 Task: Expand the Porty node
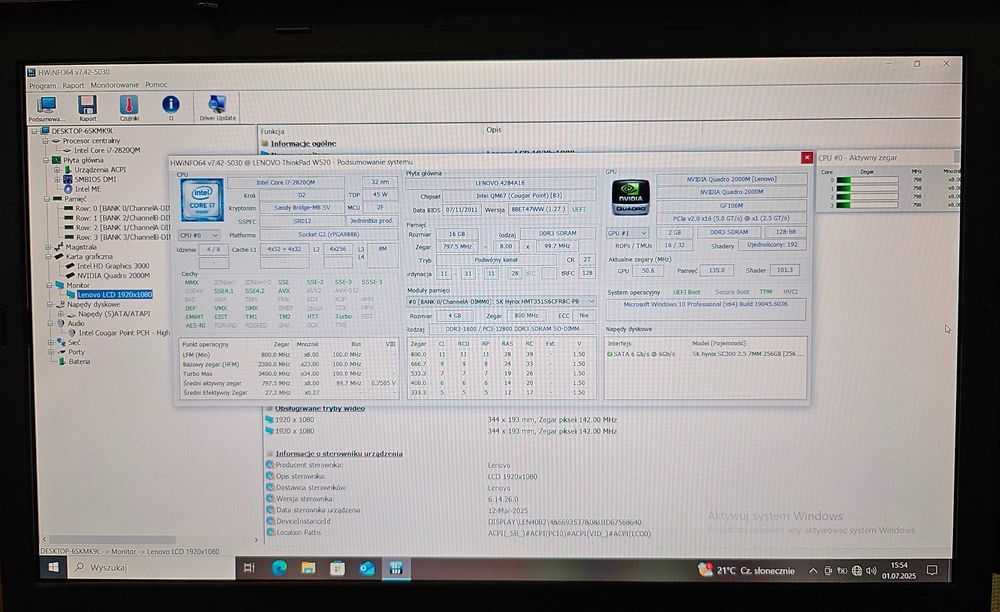[x=50, y=352]
